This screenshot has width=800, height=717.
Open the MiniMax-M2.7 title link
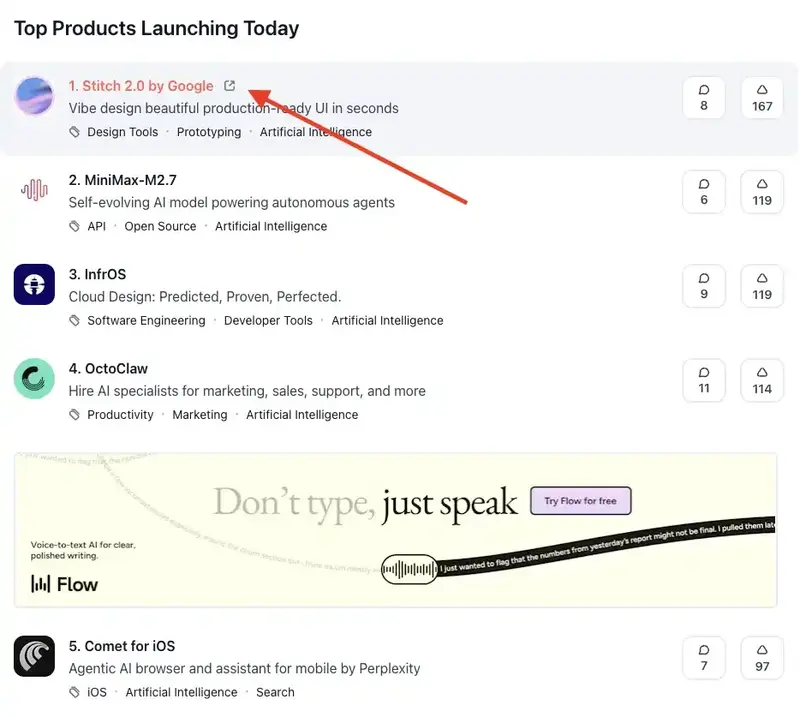point(122,180)
